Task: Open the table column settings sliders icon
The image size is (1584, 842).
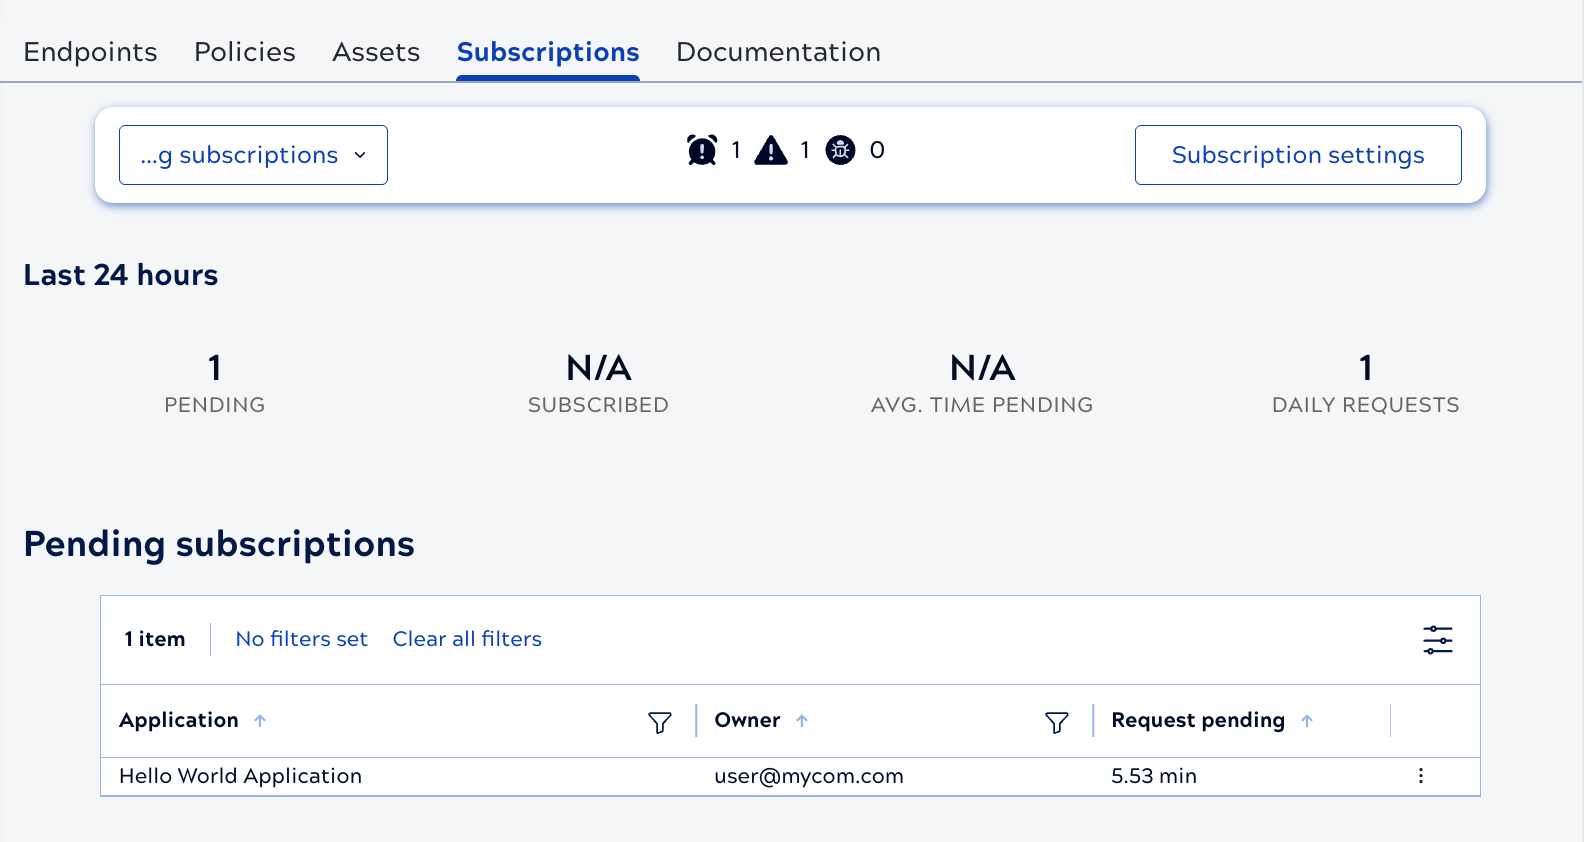Action: coord(1437,639)
